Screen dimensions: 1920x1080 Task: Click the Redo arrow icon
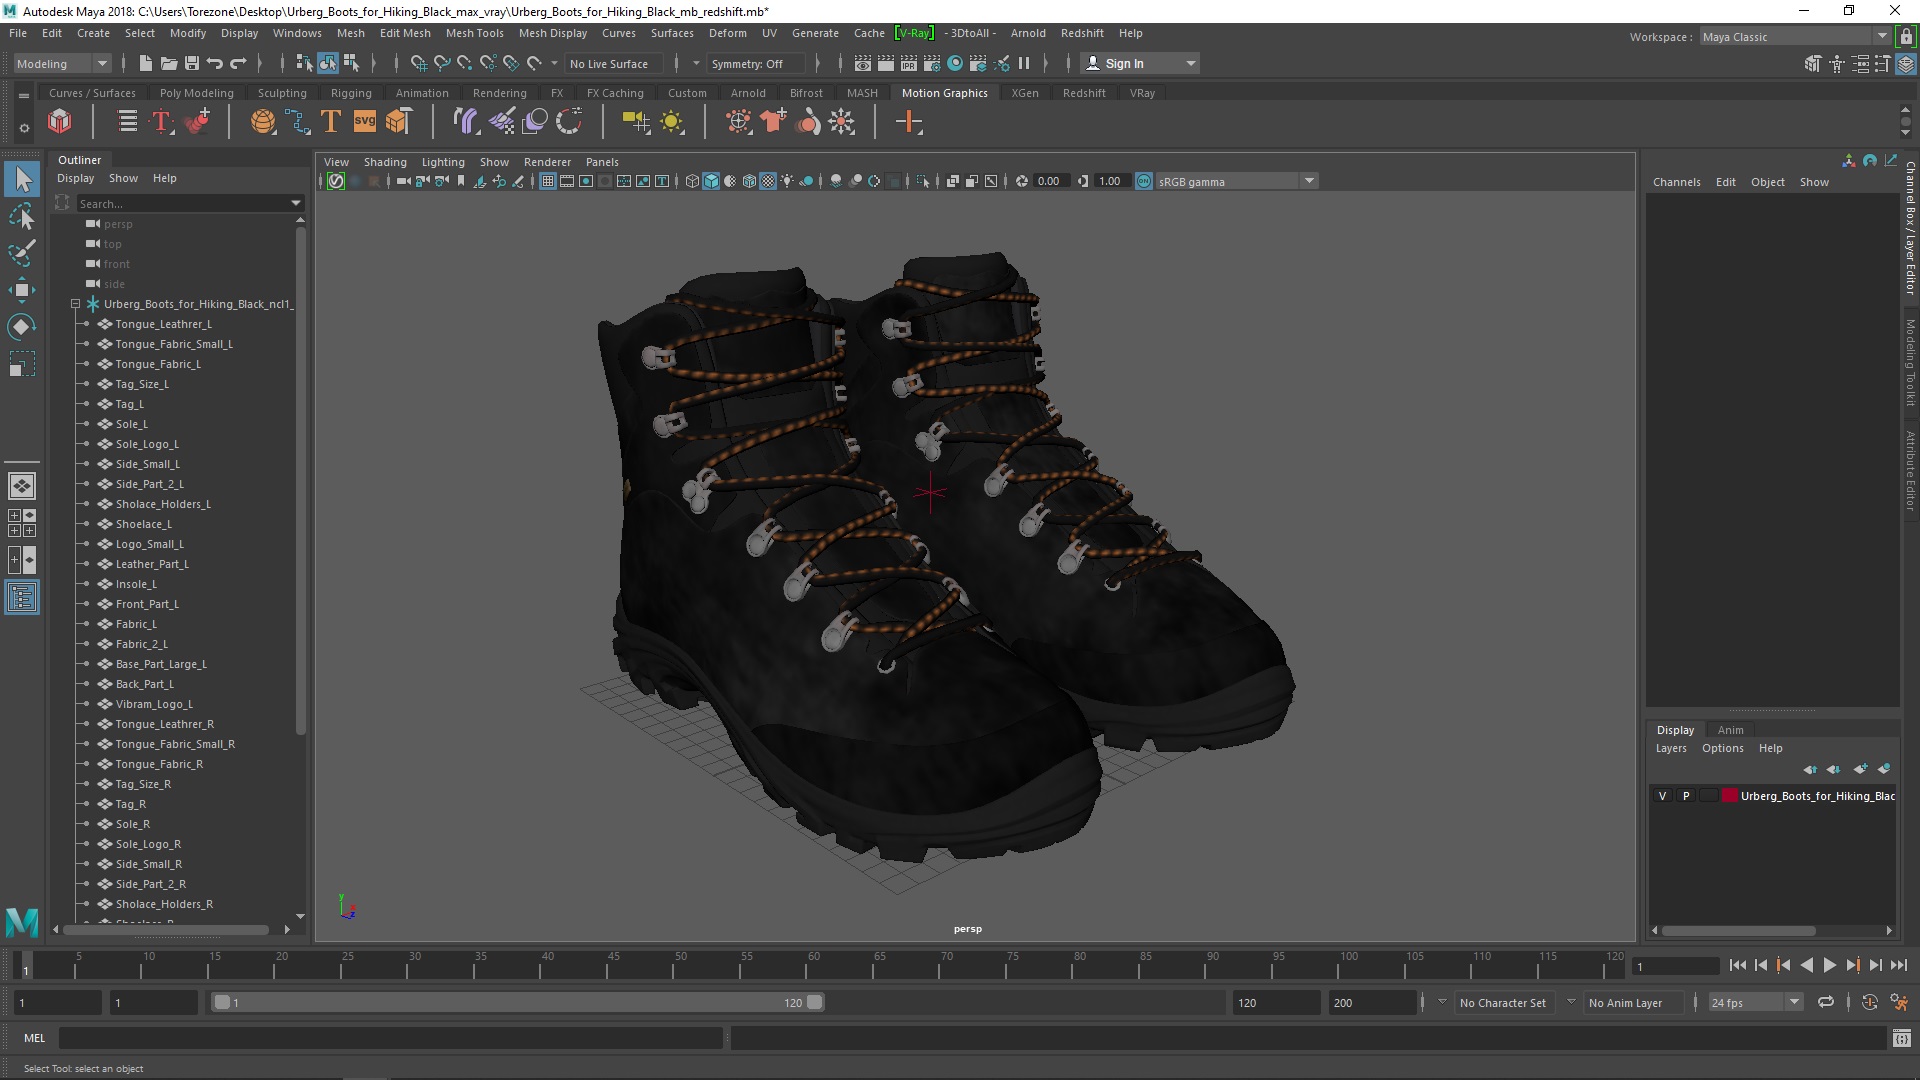pos(238,63)
